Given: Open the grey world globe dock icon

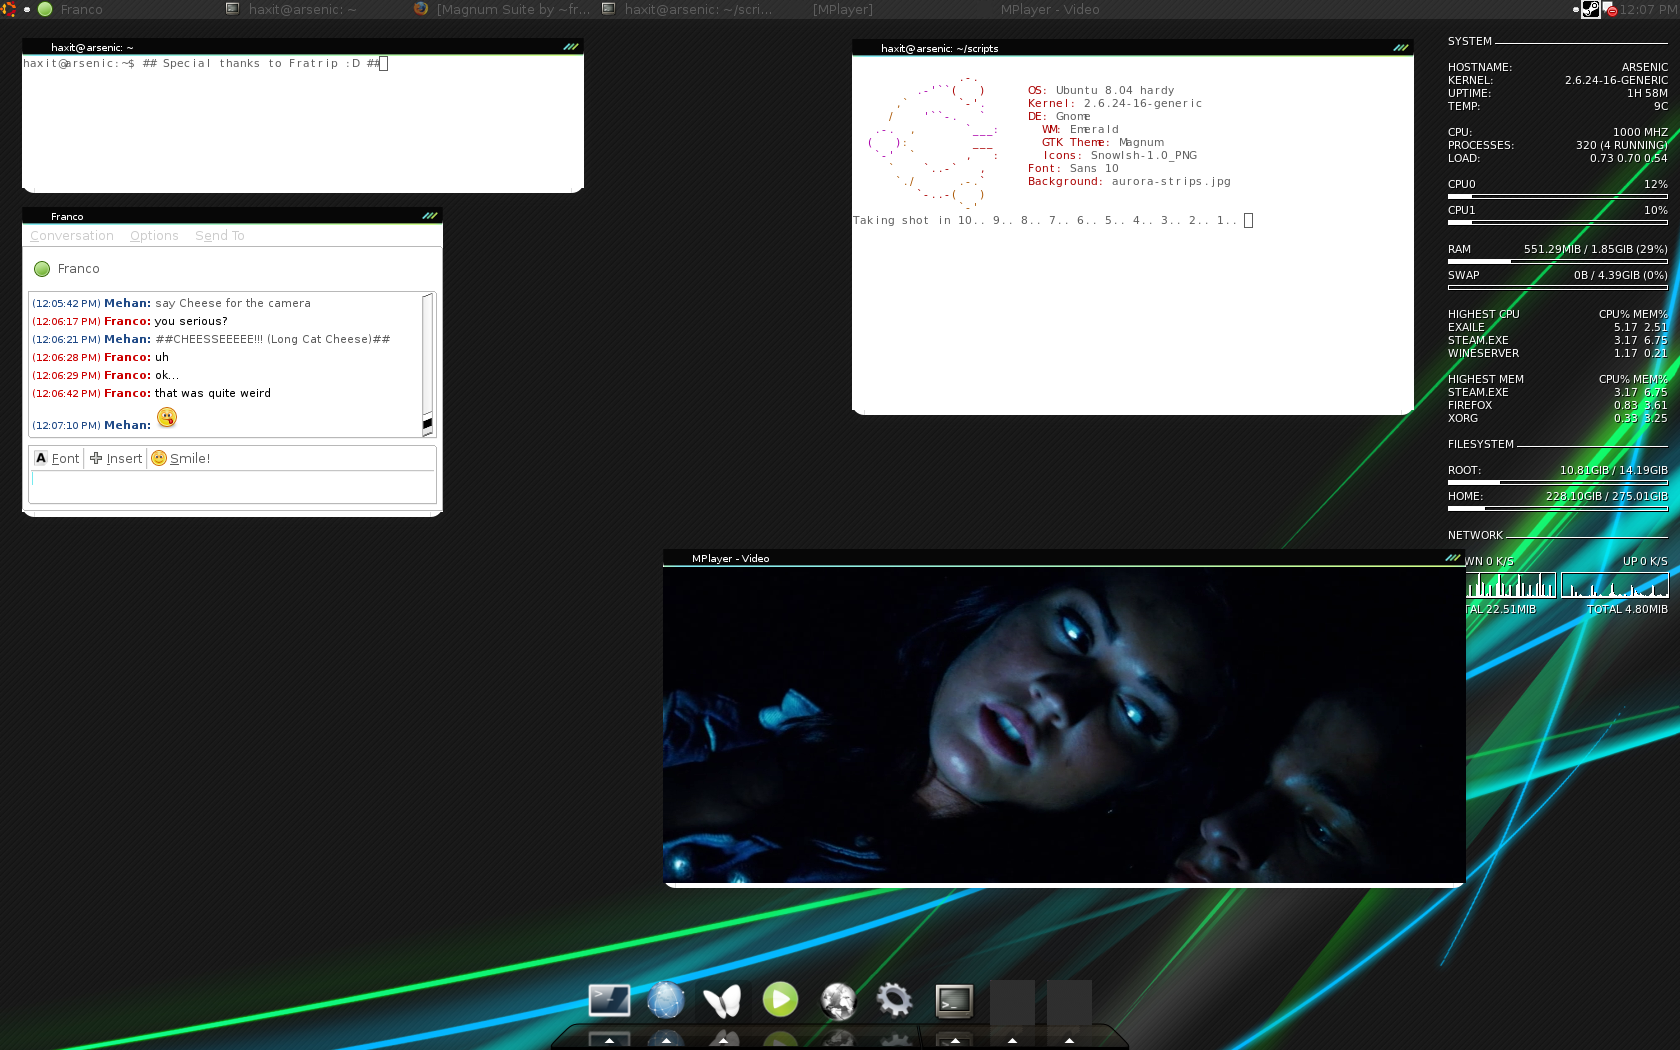Looking at the screenshot, I should pos(838,1000).
